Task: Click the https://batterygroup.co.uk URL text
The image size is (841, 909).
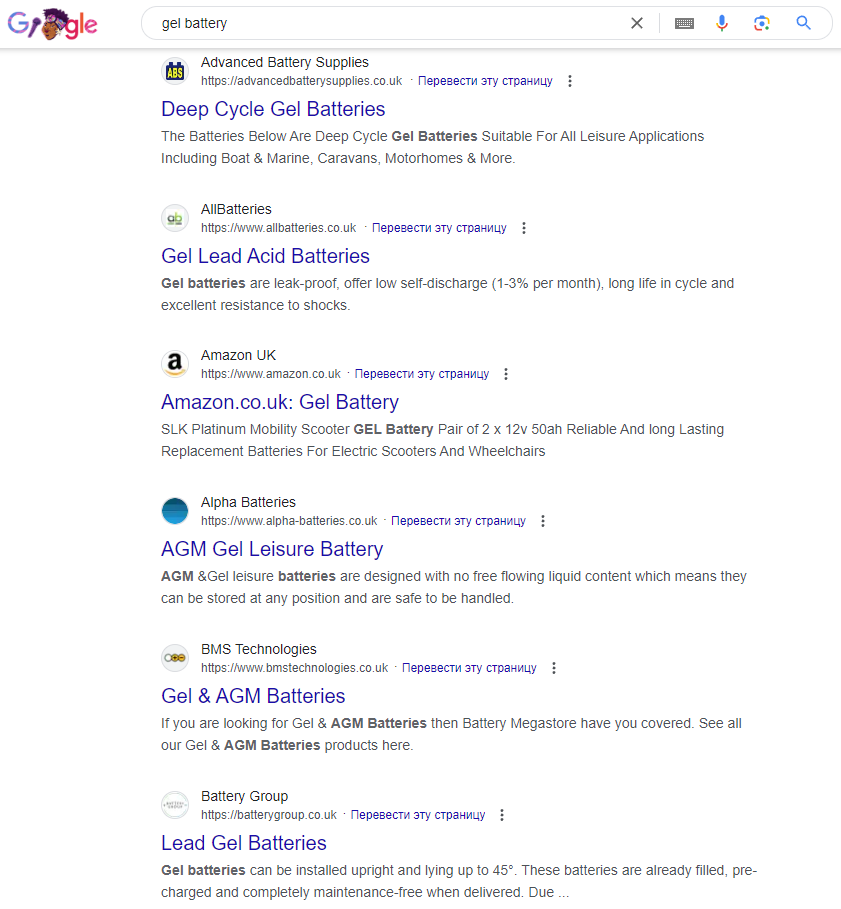Action: [x=268, y=815]
